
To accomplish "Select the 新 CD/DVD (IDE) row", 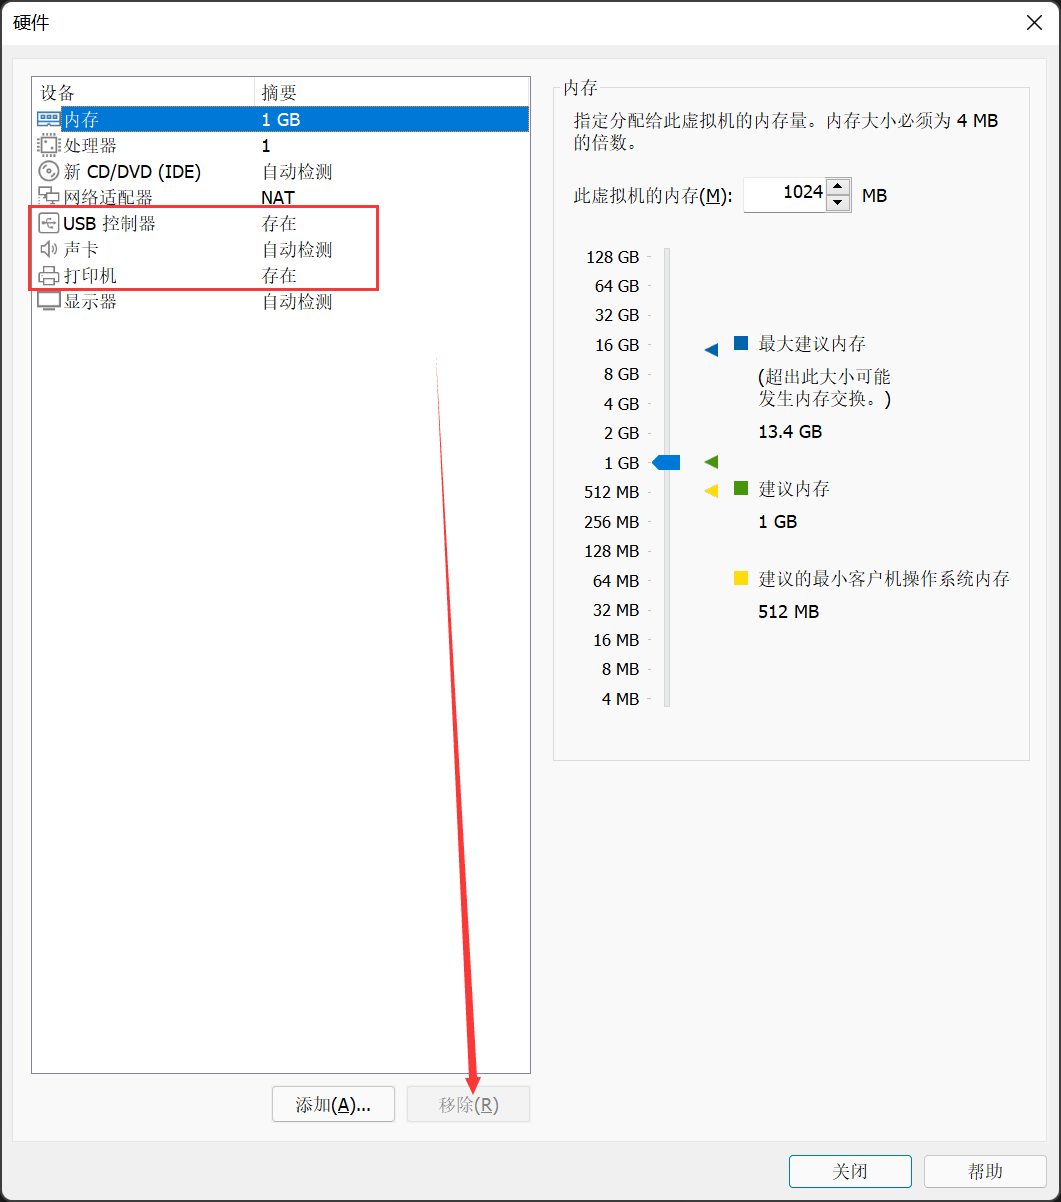I will click(281, 171).
